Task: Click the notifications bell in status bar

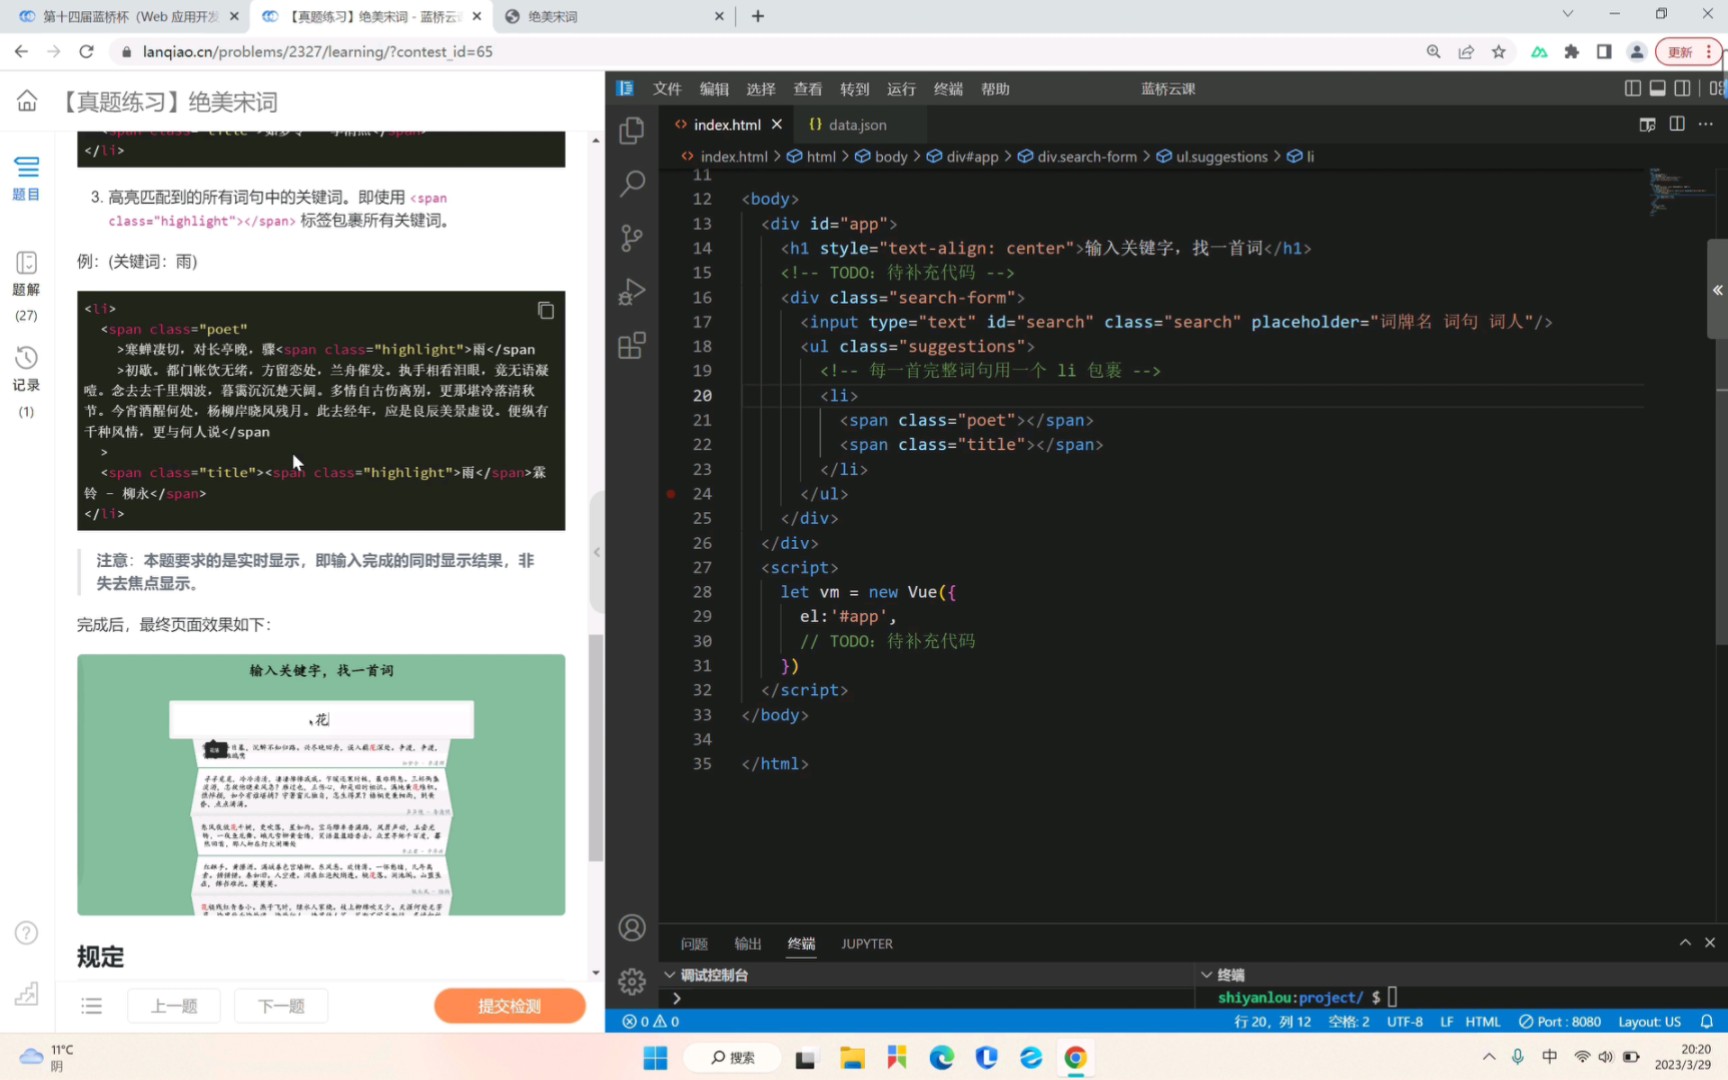Action: [1707, 1021]
